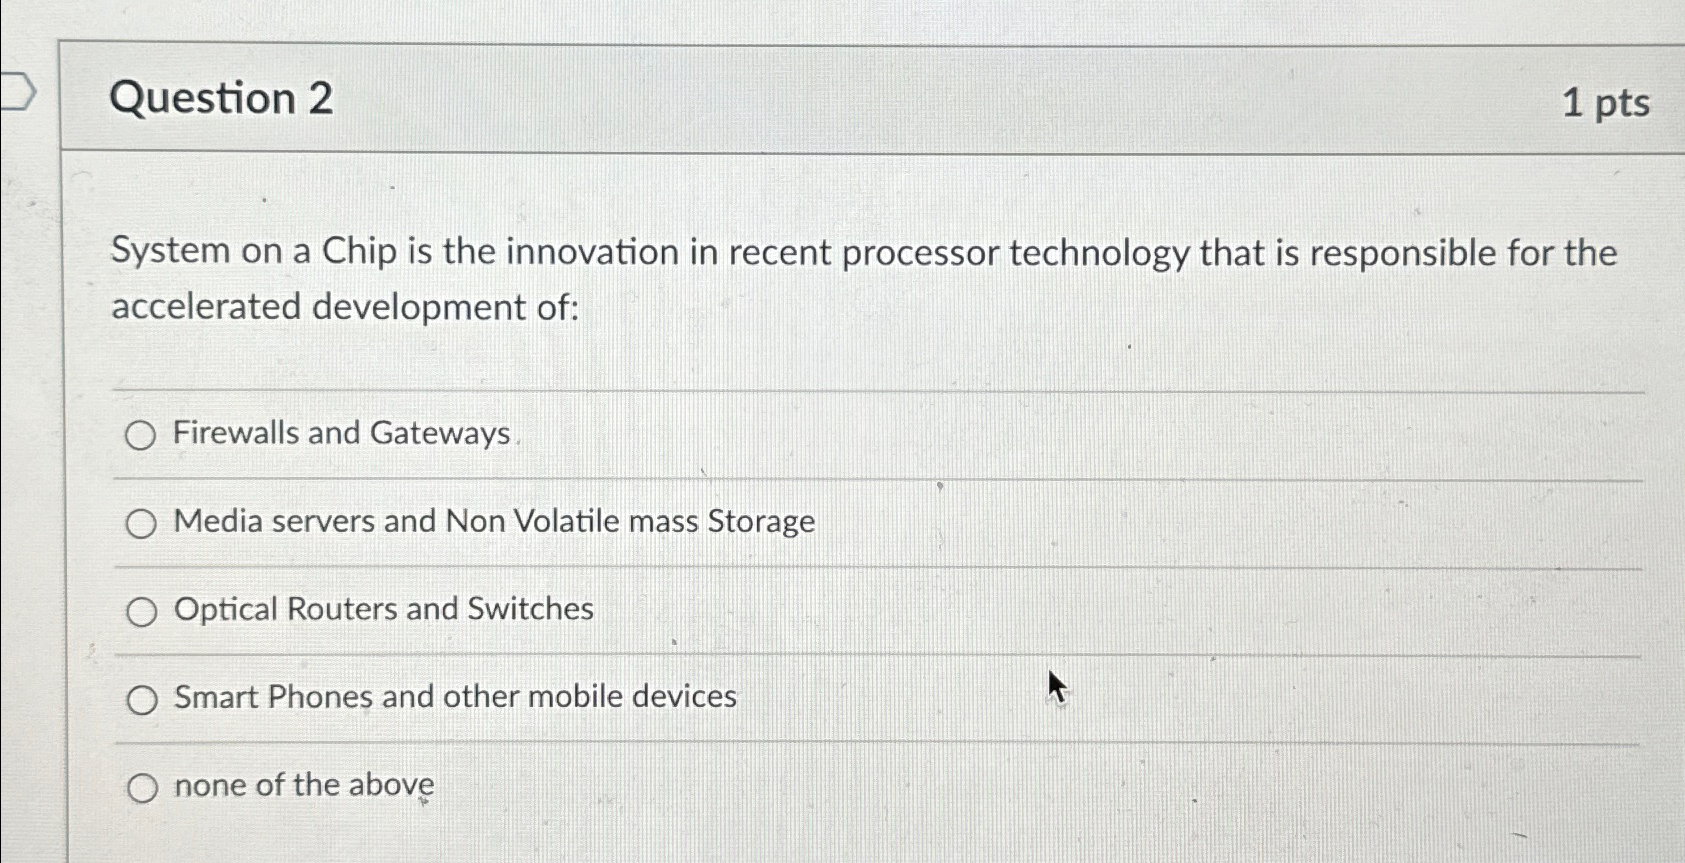Click 'Smart Phones and other mobile devices' text

(x=456, y=696)
